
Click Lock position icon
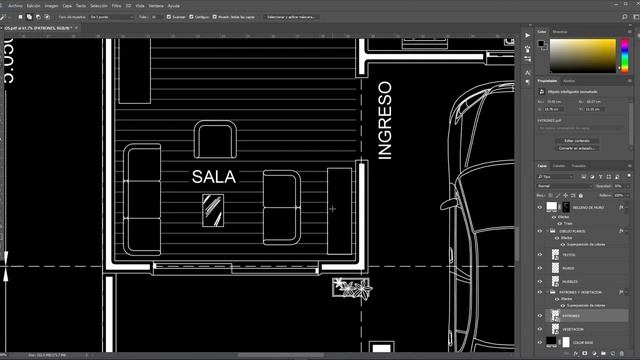565,196
